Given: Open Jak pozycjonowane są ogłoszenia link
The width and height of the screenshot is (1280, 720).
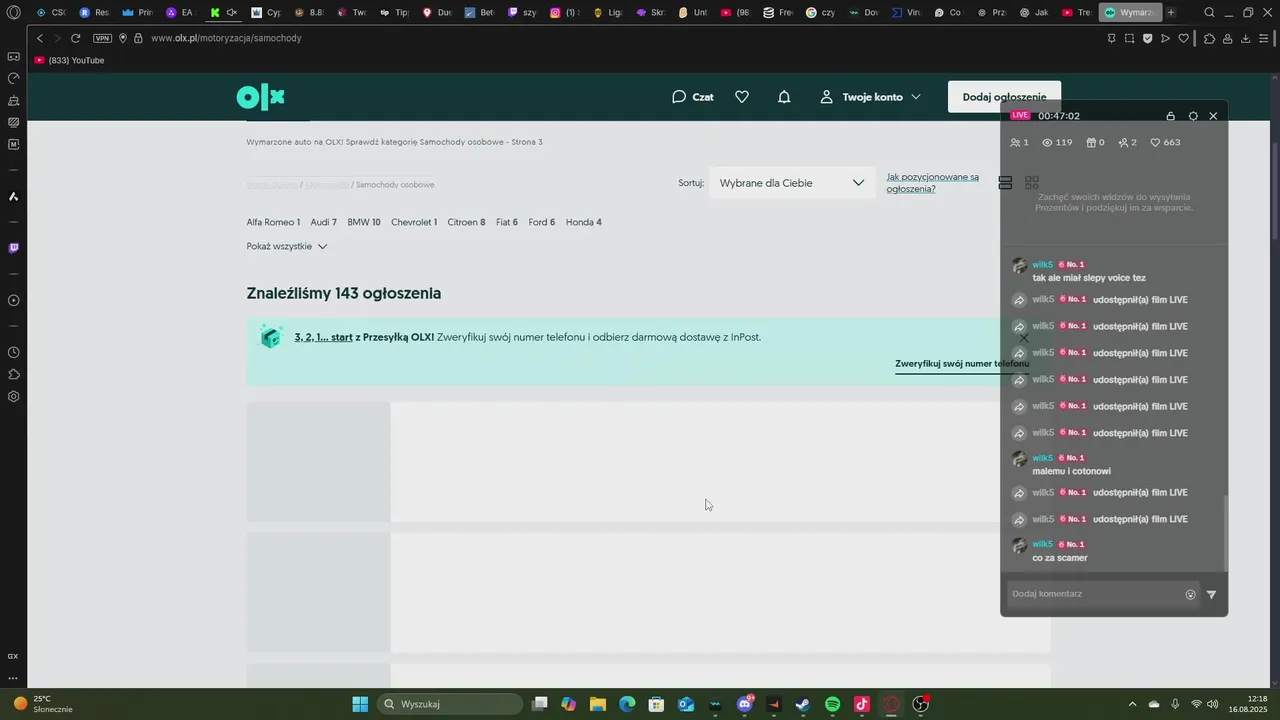Looking at the screenshot, I should tap(932, 183).
